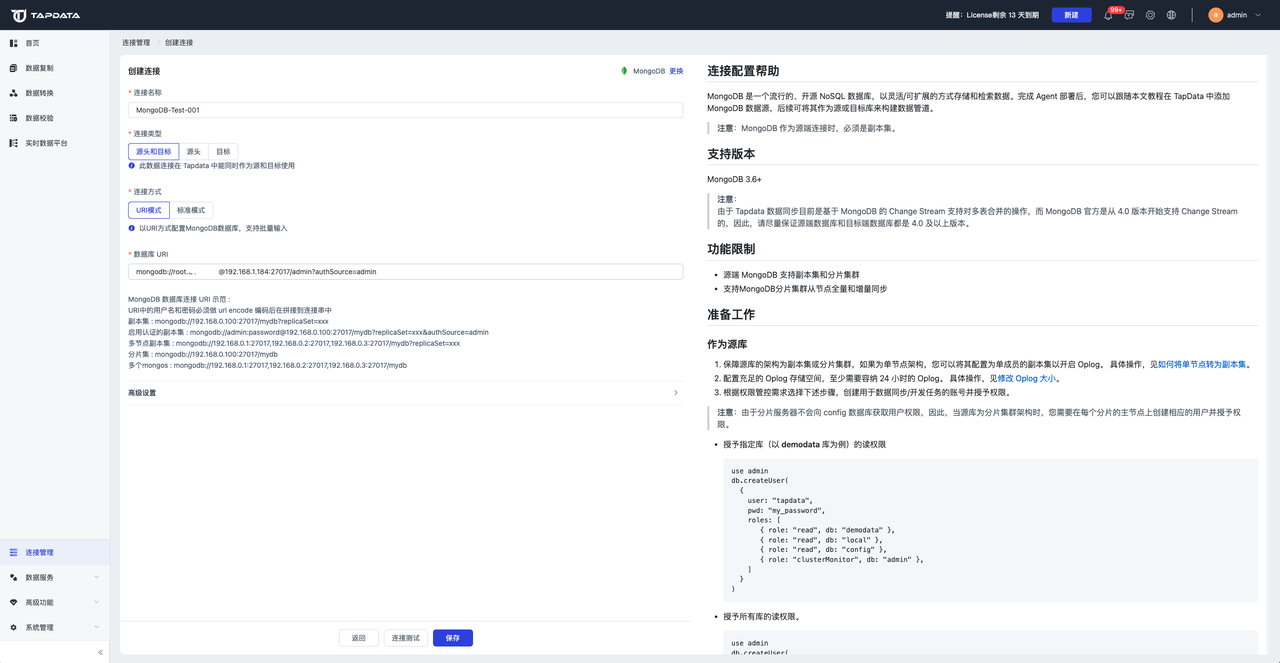The image size is (1280, 663).
Task: Click the 保存 button
Action: [453, 638]
